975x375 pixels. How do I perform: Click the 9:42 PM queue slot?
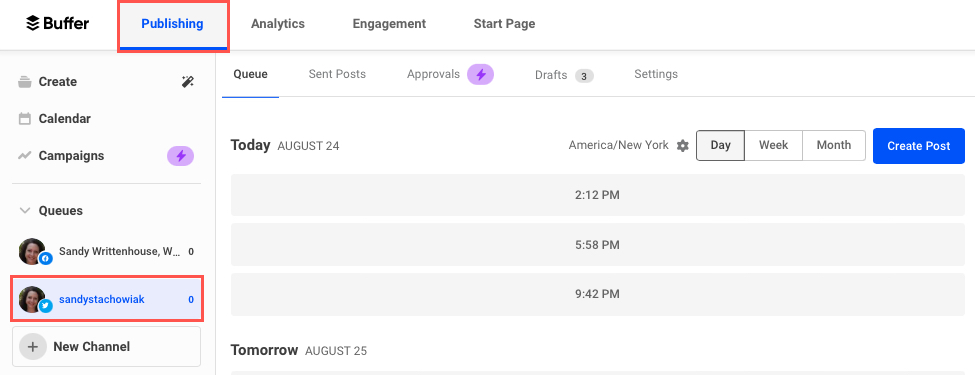(x=598, y=294)
